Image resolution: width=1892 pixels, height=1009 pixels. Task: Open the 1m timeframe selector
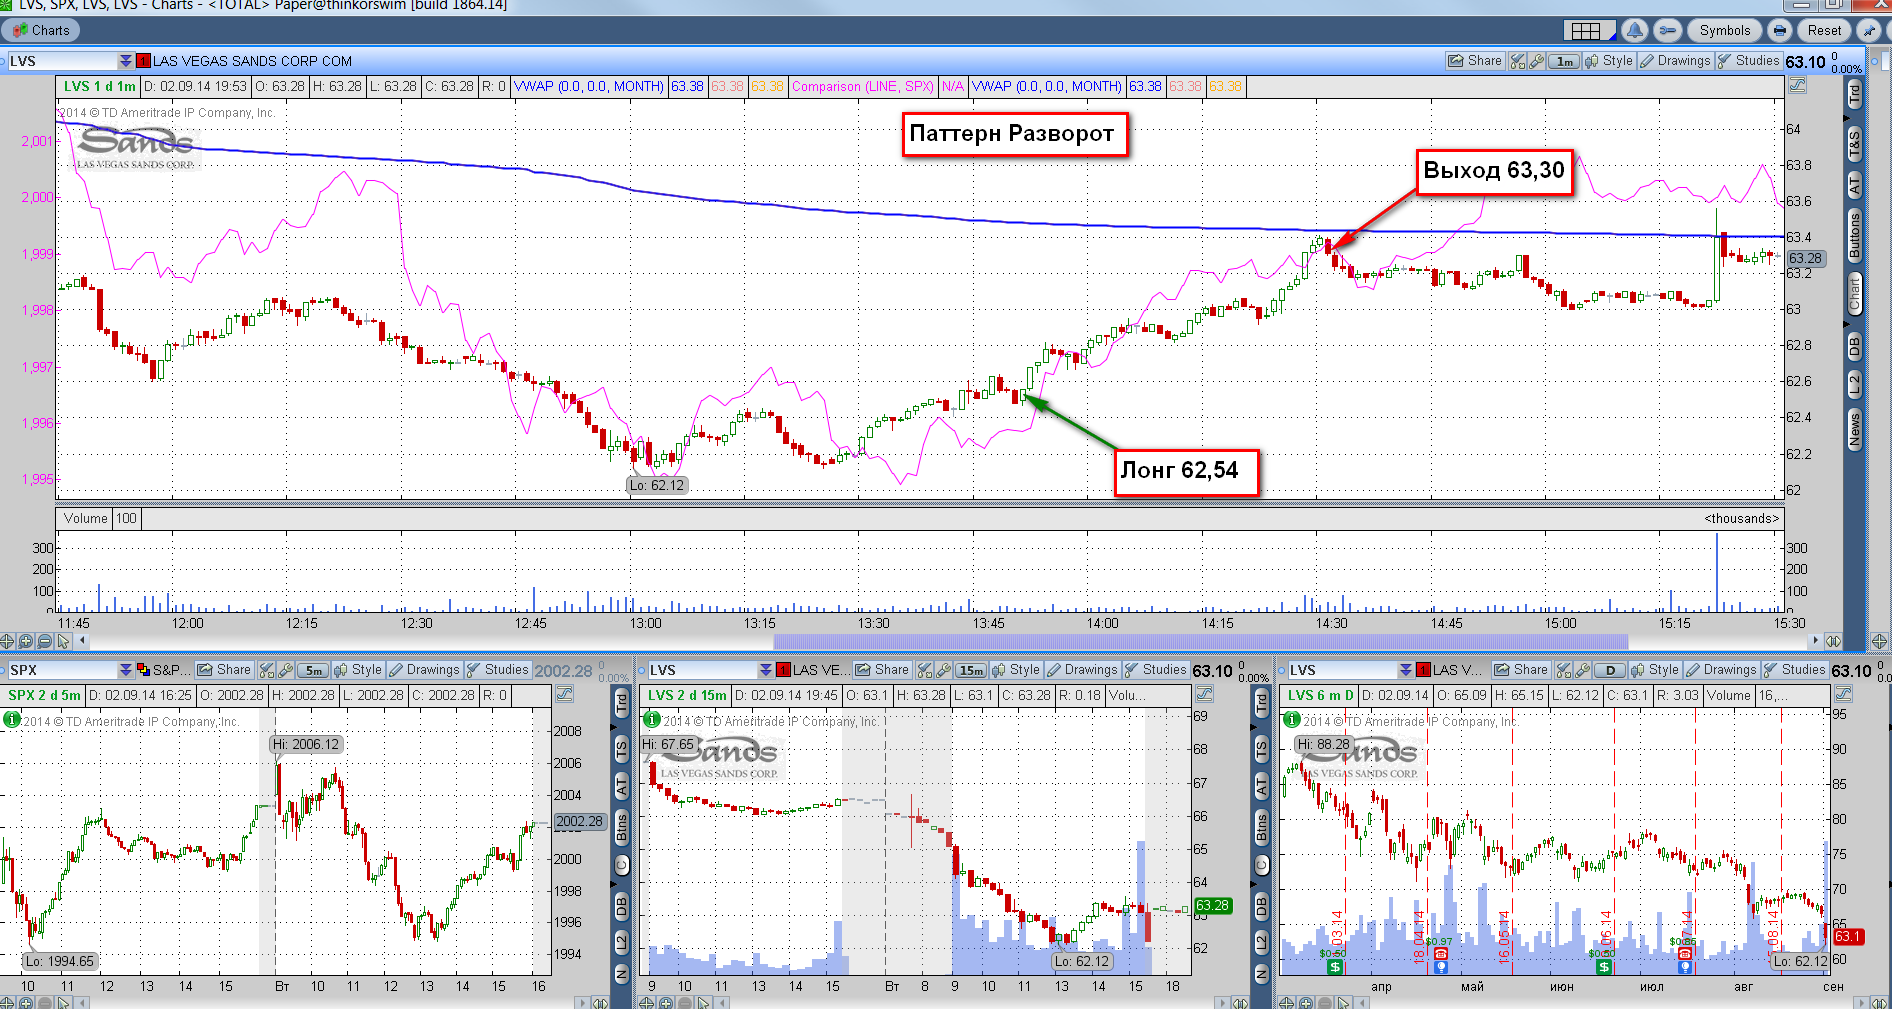pyautogui.click(x=1564, y=61)
